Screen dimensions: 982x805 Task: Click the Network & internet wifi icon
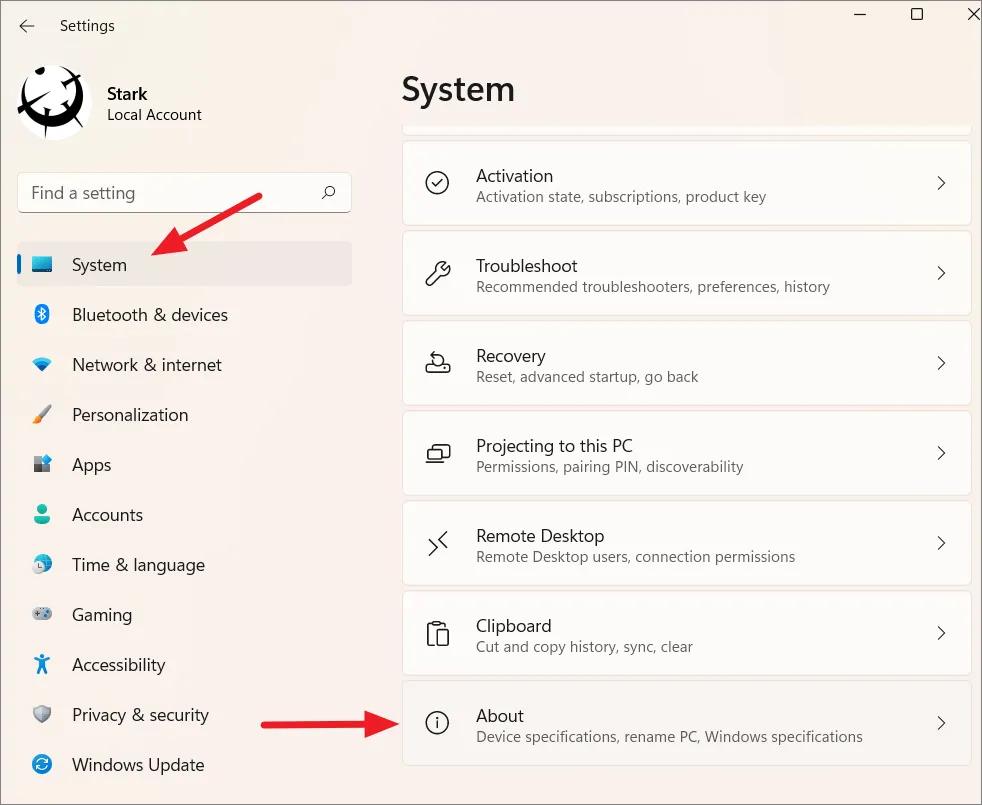tap(42, 364)
